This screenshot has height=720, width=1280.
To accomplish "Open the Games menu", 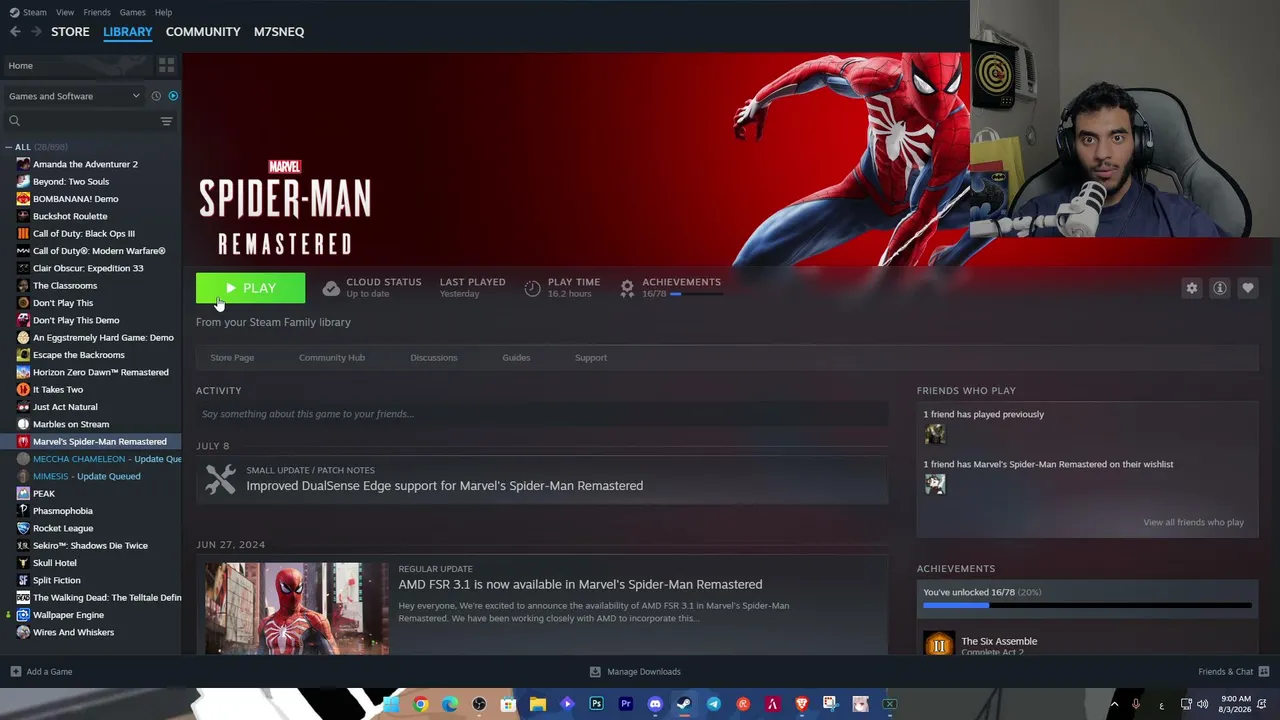I will click(x=132, y=12).
